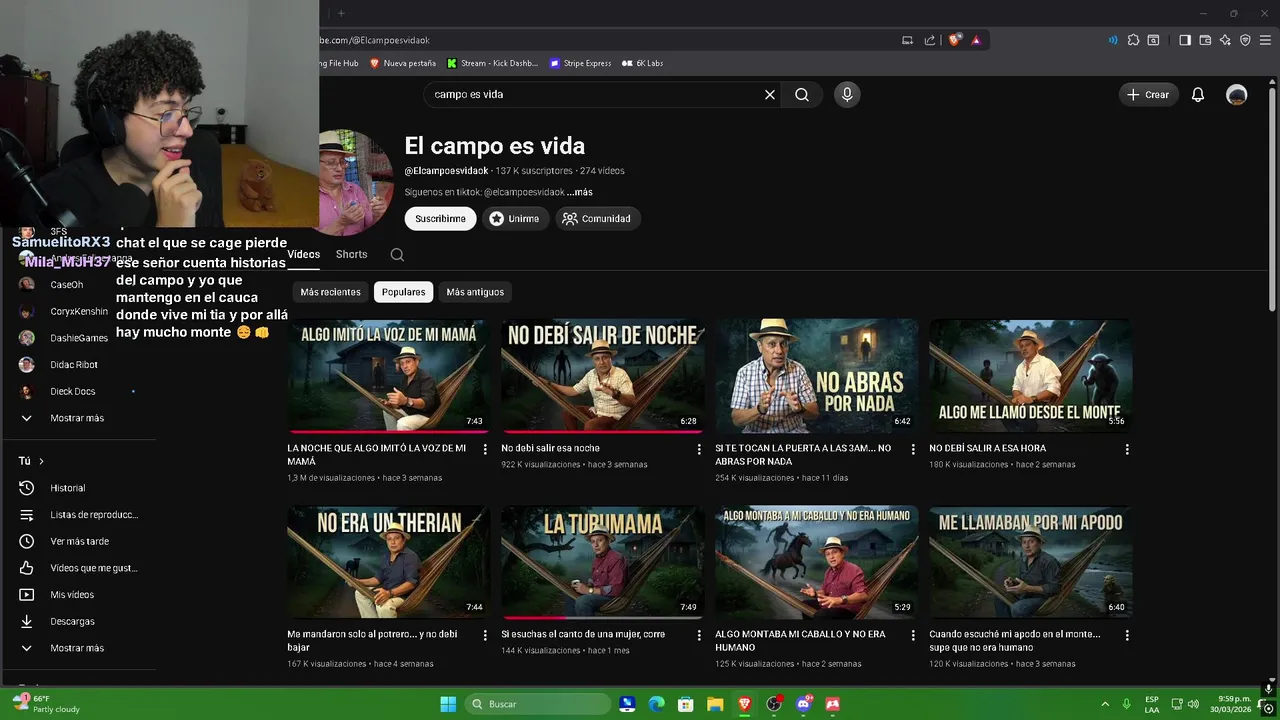Open File Explorer from the taskbar
The height and width of the screenshot is (720, 1280).
[x=715, y=704]
